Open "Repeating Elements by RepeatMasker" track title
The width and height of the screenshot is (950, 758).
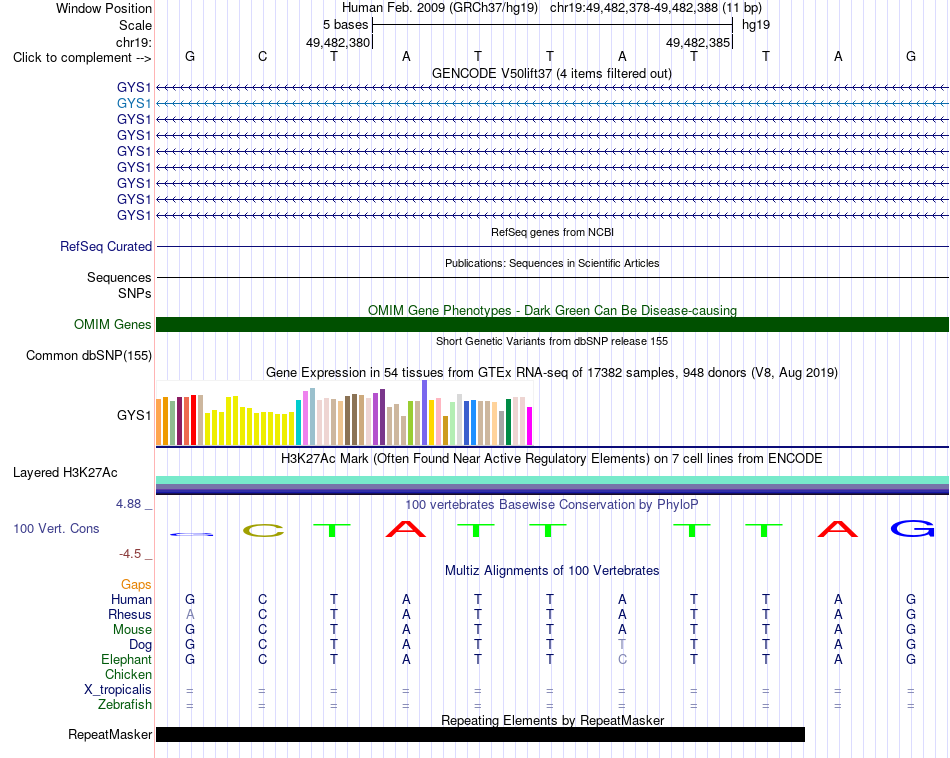(553, 720)
